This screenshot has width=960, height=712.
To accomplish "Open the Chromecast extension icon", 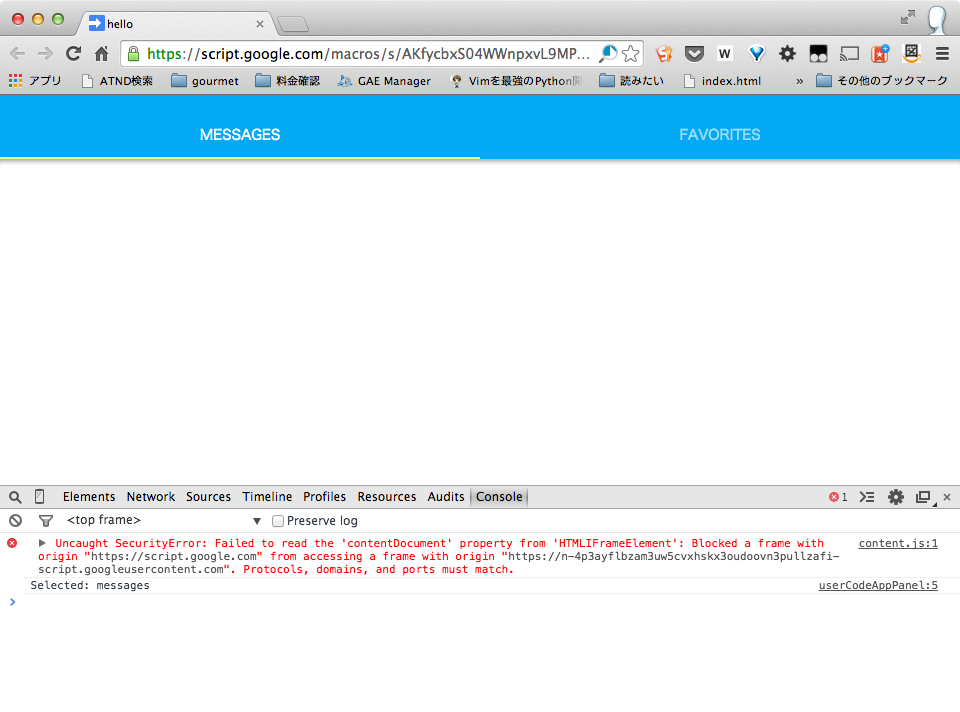I will point(849,53).
